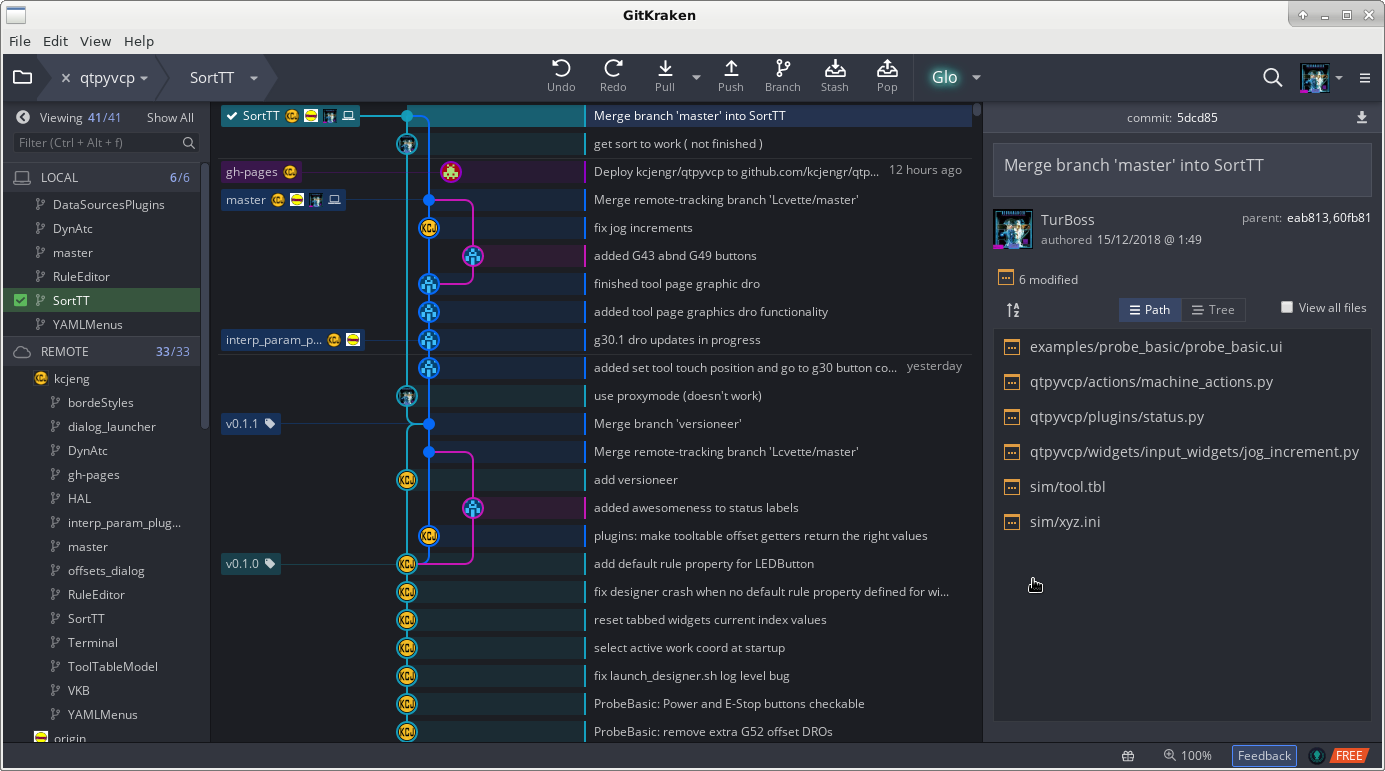This screenshot has width=1385, height=771.
Task: Click the Glo button
Action: coord(944,77)
